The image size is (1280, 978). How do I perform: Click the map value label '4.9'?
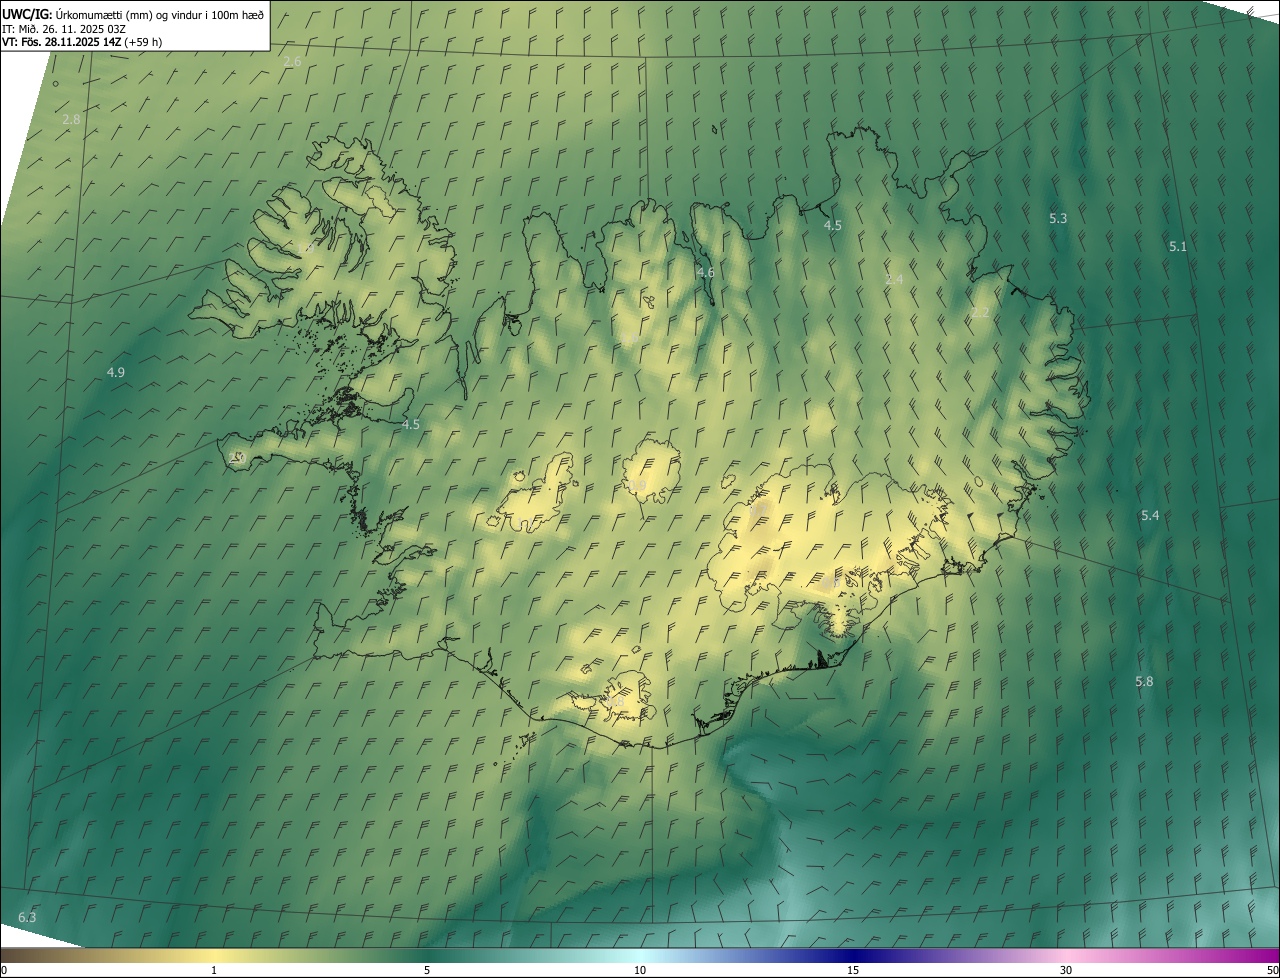click(x=116, y=372)
